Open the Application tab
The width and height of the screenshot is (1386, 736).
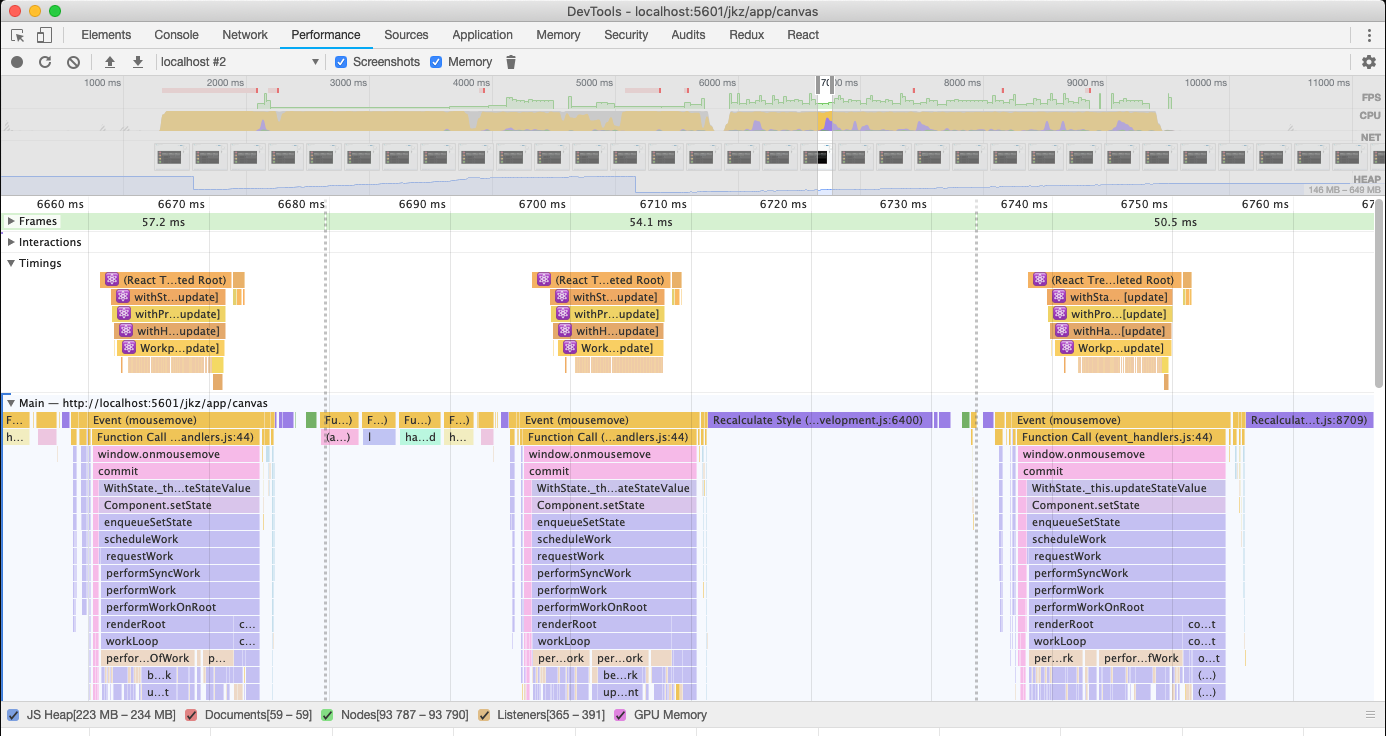(x=482, y=35)
